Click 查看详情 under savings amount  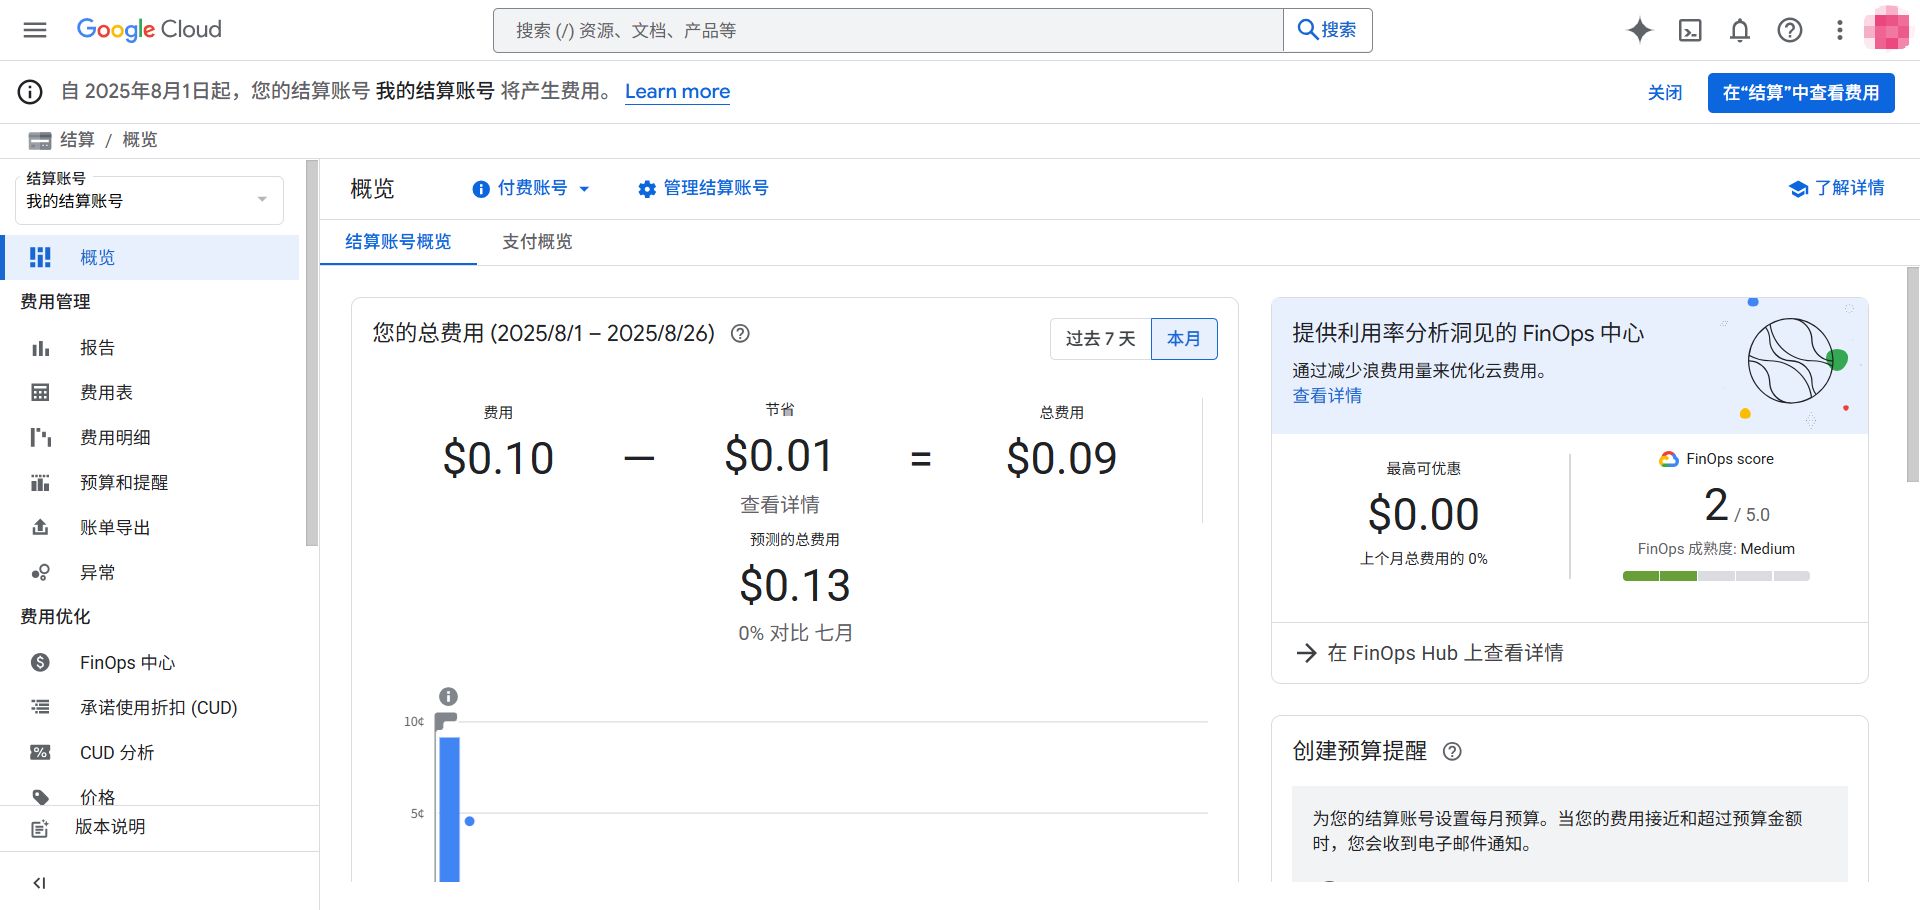point(780,505)
